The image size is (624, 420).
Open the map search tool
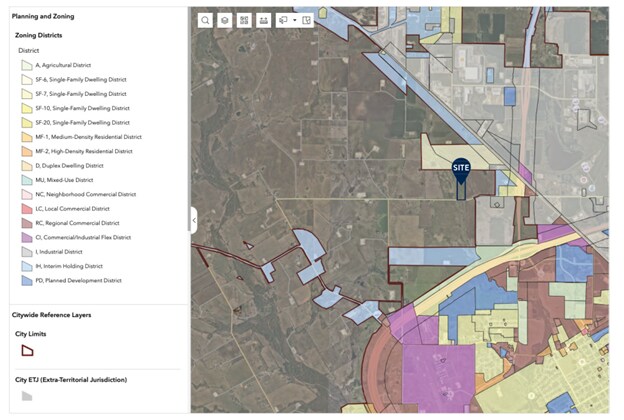point(205,20)
